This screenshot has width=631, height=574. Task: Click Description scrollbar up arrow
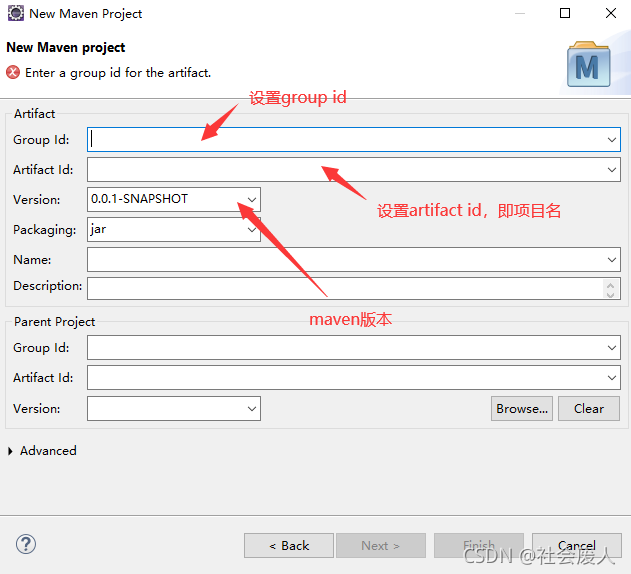[610, 285]
